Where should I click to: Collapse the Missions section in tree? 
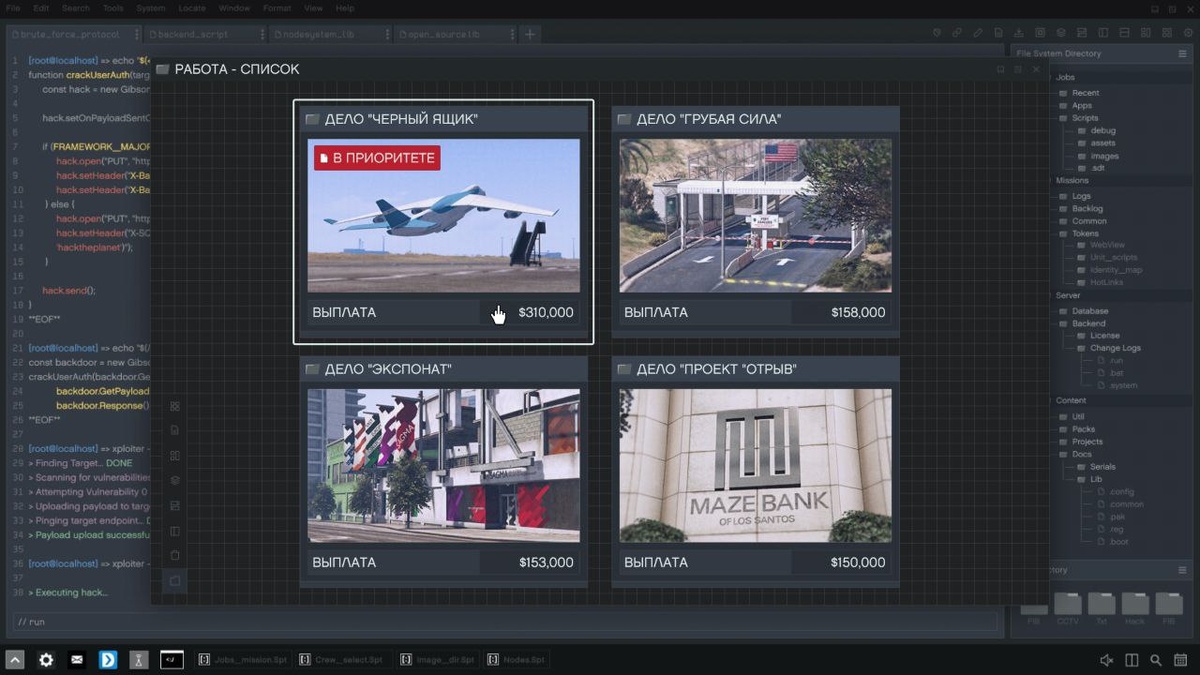click(1072, 181)
